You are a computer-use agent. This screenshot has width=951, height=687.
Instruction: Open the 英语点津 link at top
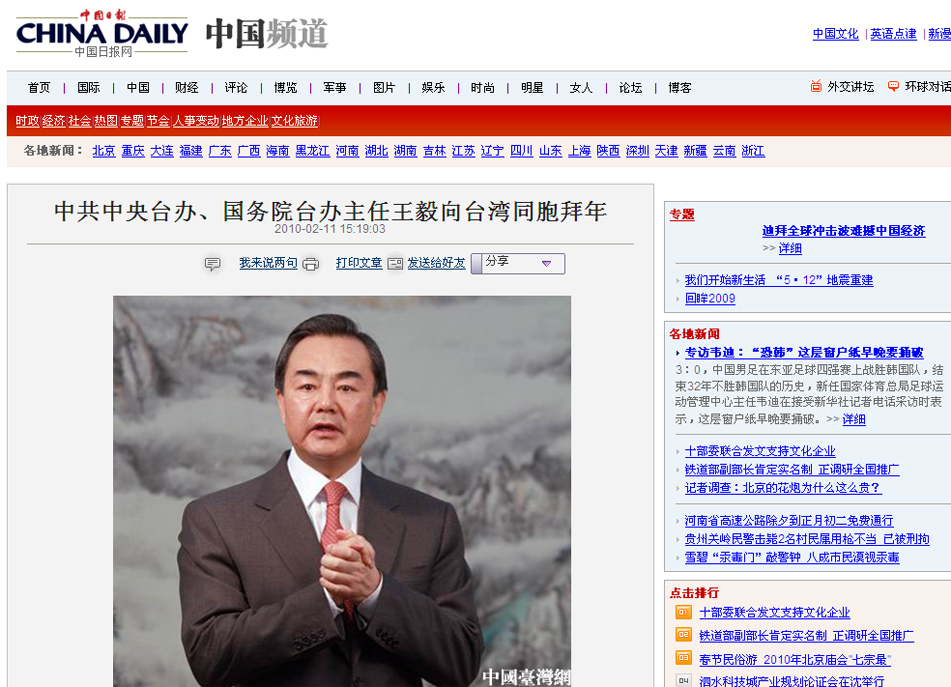pyautogui.click(x=893, y=34)
